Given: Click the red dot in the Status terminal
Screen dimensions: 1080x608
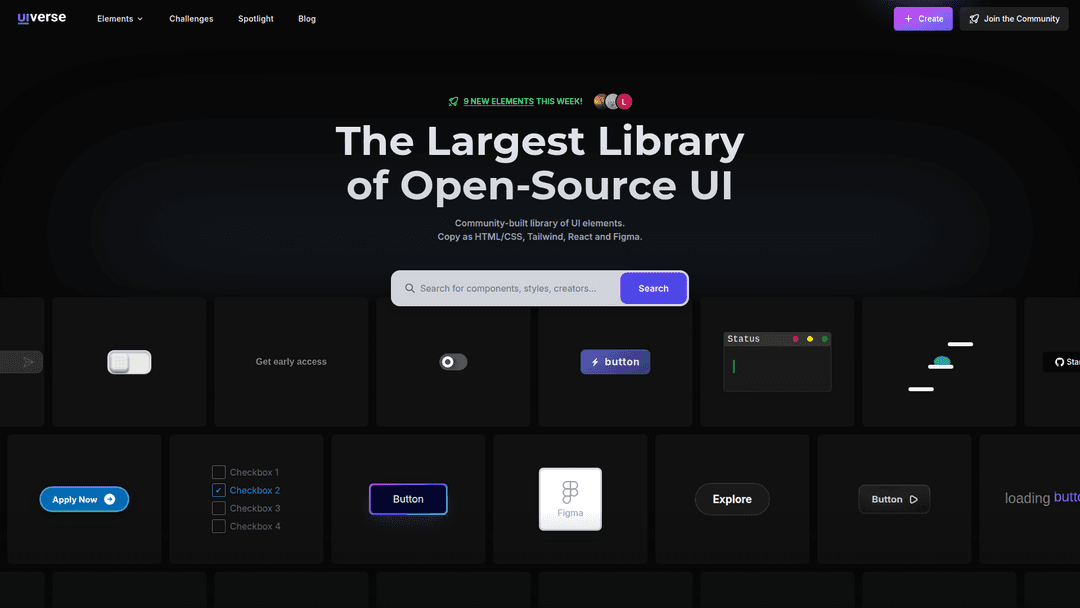Looking at the screenshot, I should click(795, 339).
